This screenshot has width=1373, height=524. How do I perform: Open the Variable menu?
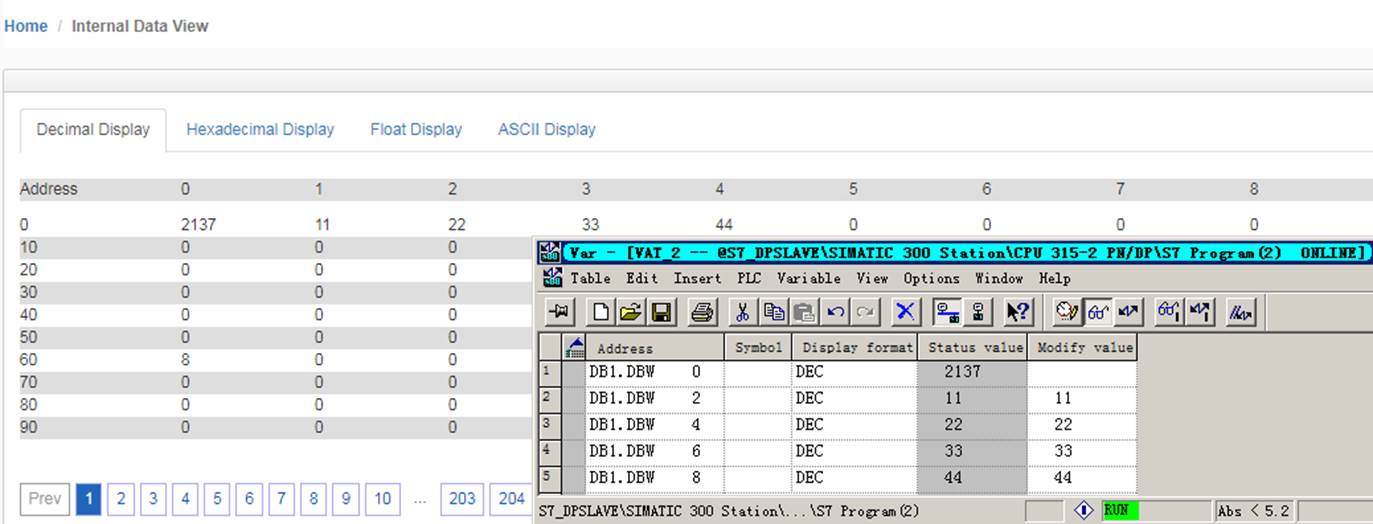coord(809,279)
